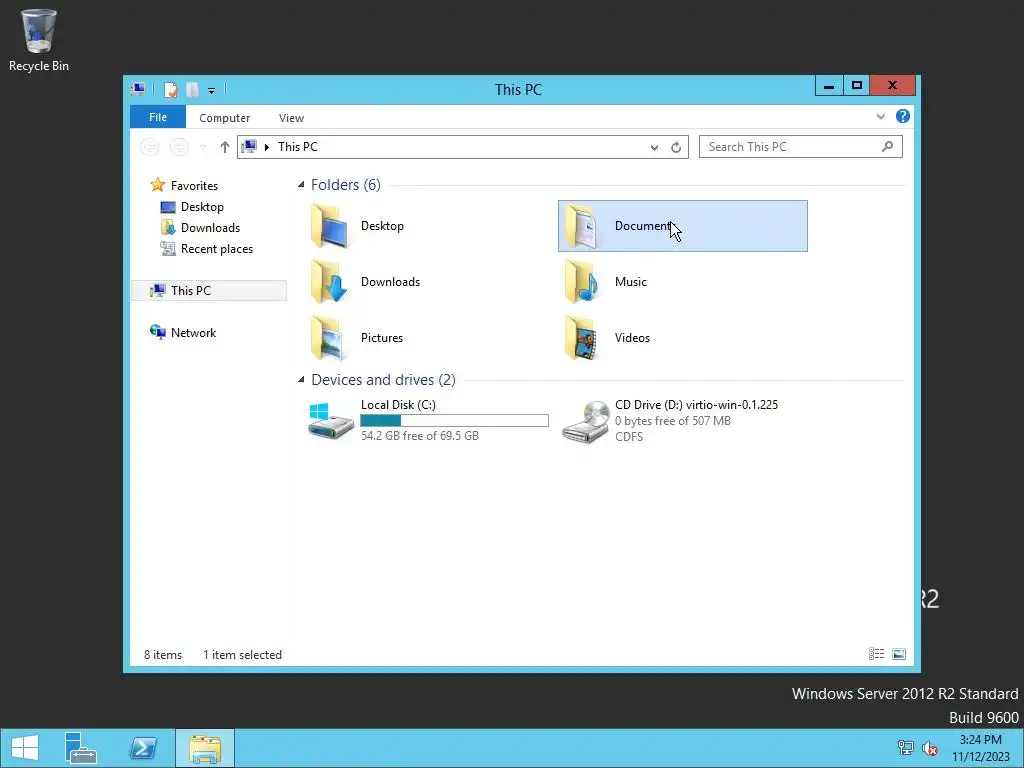
Task: Select the Local Disk (C:) drive icon
Action: pyautogui.click(x=330, y=420)
